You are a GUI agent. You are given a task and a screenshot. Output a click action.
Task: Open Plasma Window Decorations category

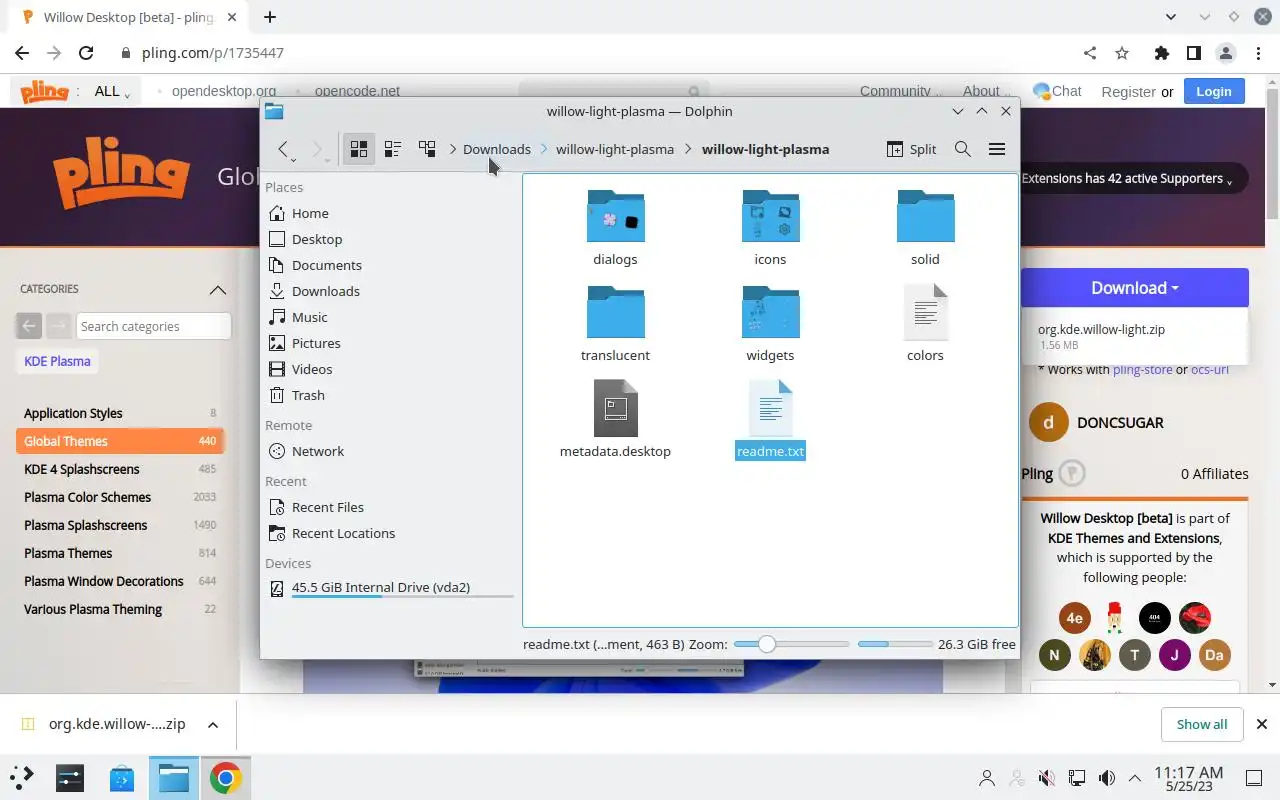coord(120,581)
